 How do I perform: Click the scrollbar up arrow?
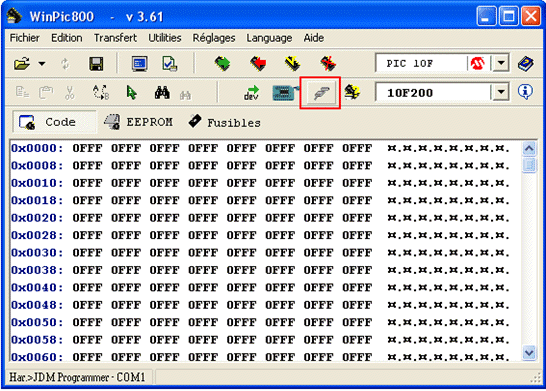tap(529, 149)
